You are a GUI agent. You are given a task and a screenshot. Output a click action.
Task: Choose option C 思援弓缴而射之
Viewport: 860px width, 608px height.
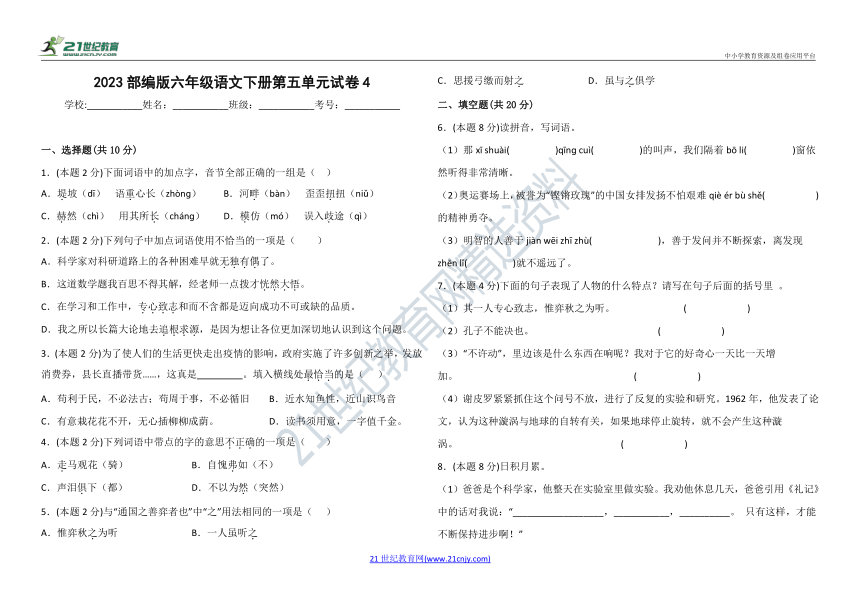(x=480, y=81)
